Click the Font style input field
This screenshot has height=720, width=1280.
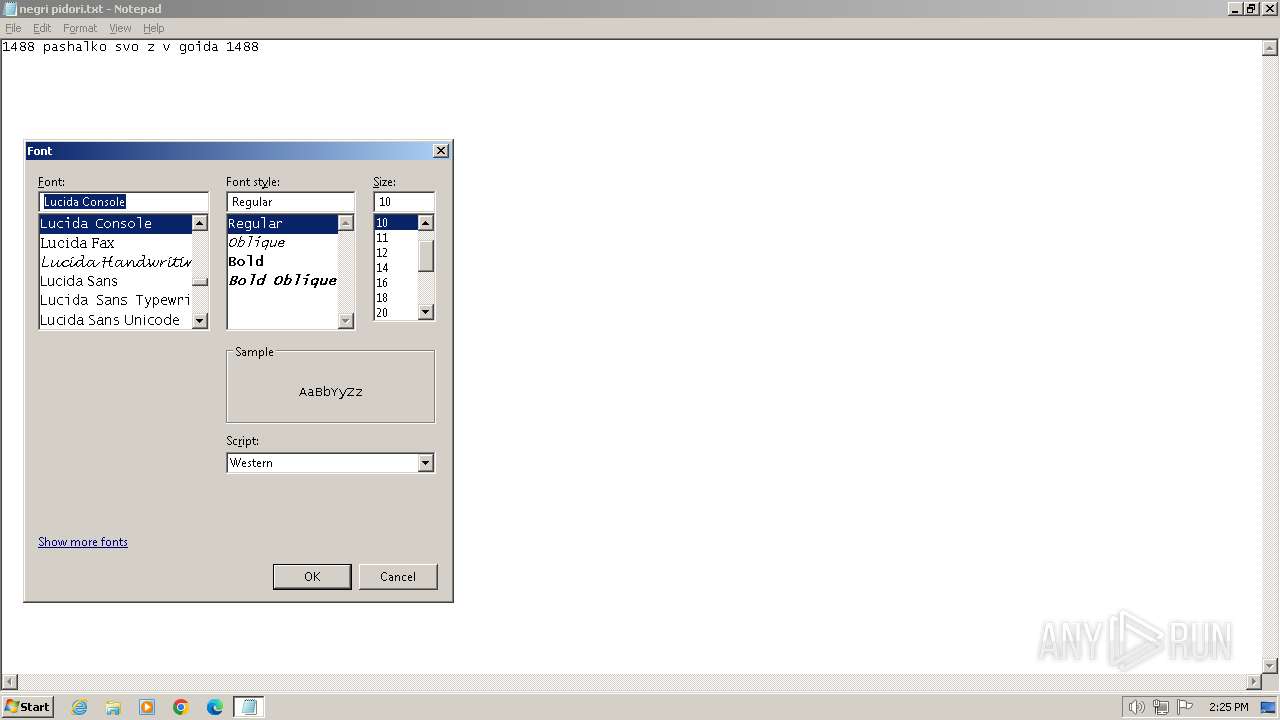(290, 202)
